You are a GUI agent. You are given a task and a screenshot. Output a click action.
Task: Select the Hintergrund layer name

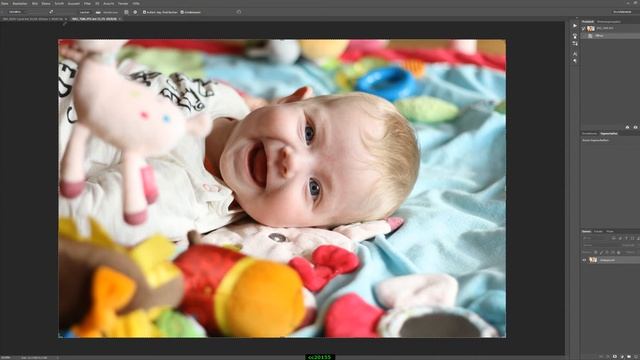607,260
